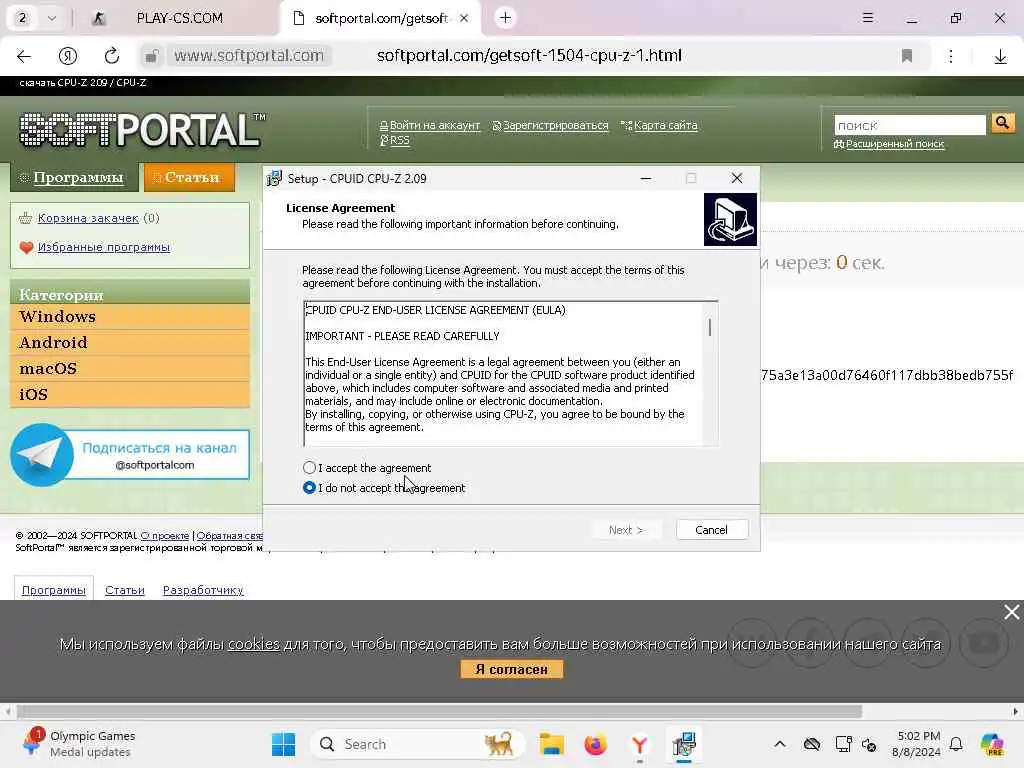Open the 'Войти на аккаунт' link
The image size is (1024, 768).
coord(434,125)
